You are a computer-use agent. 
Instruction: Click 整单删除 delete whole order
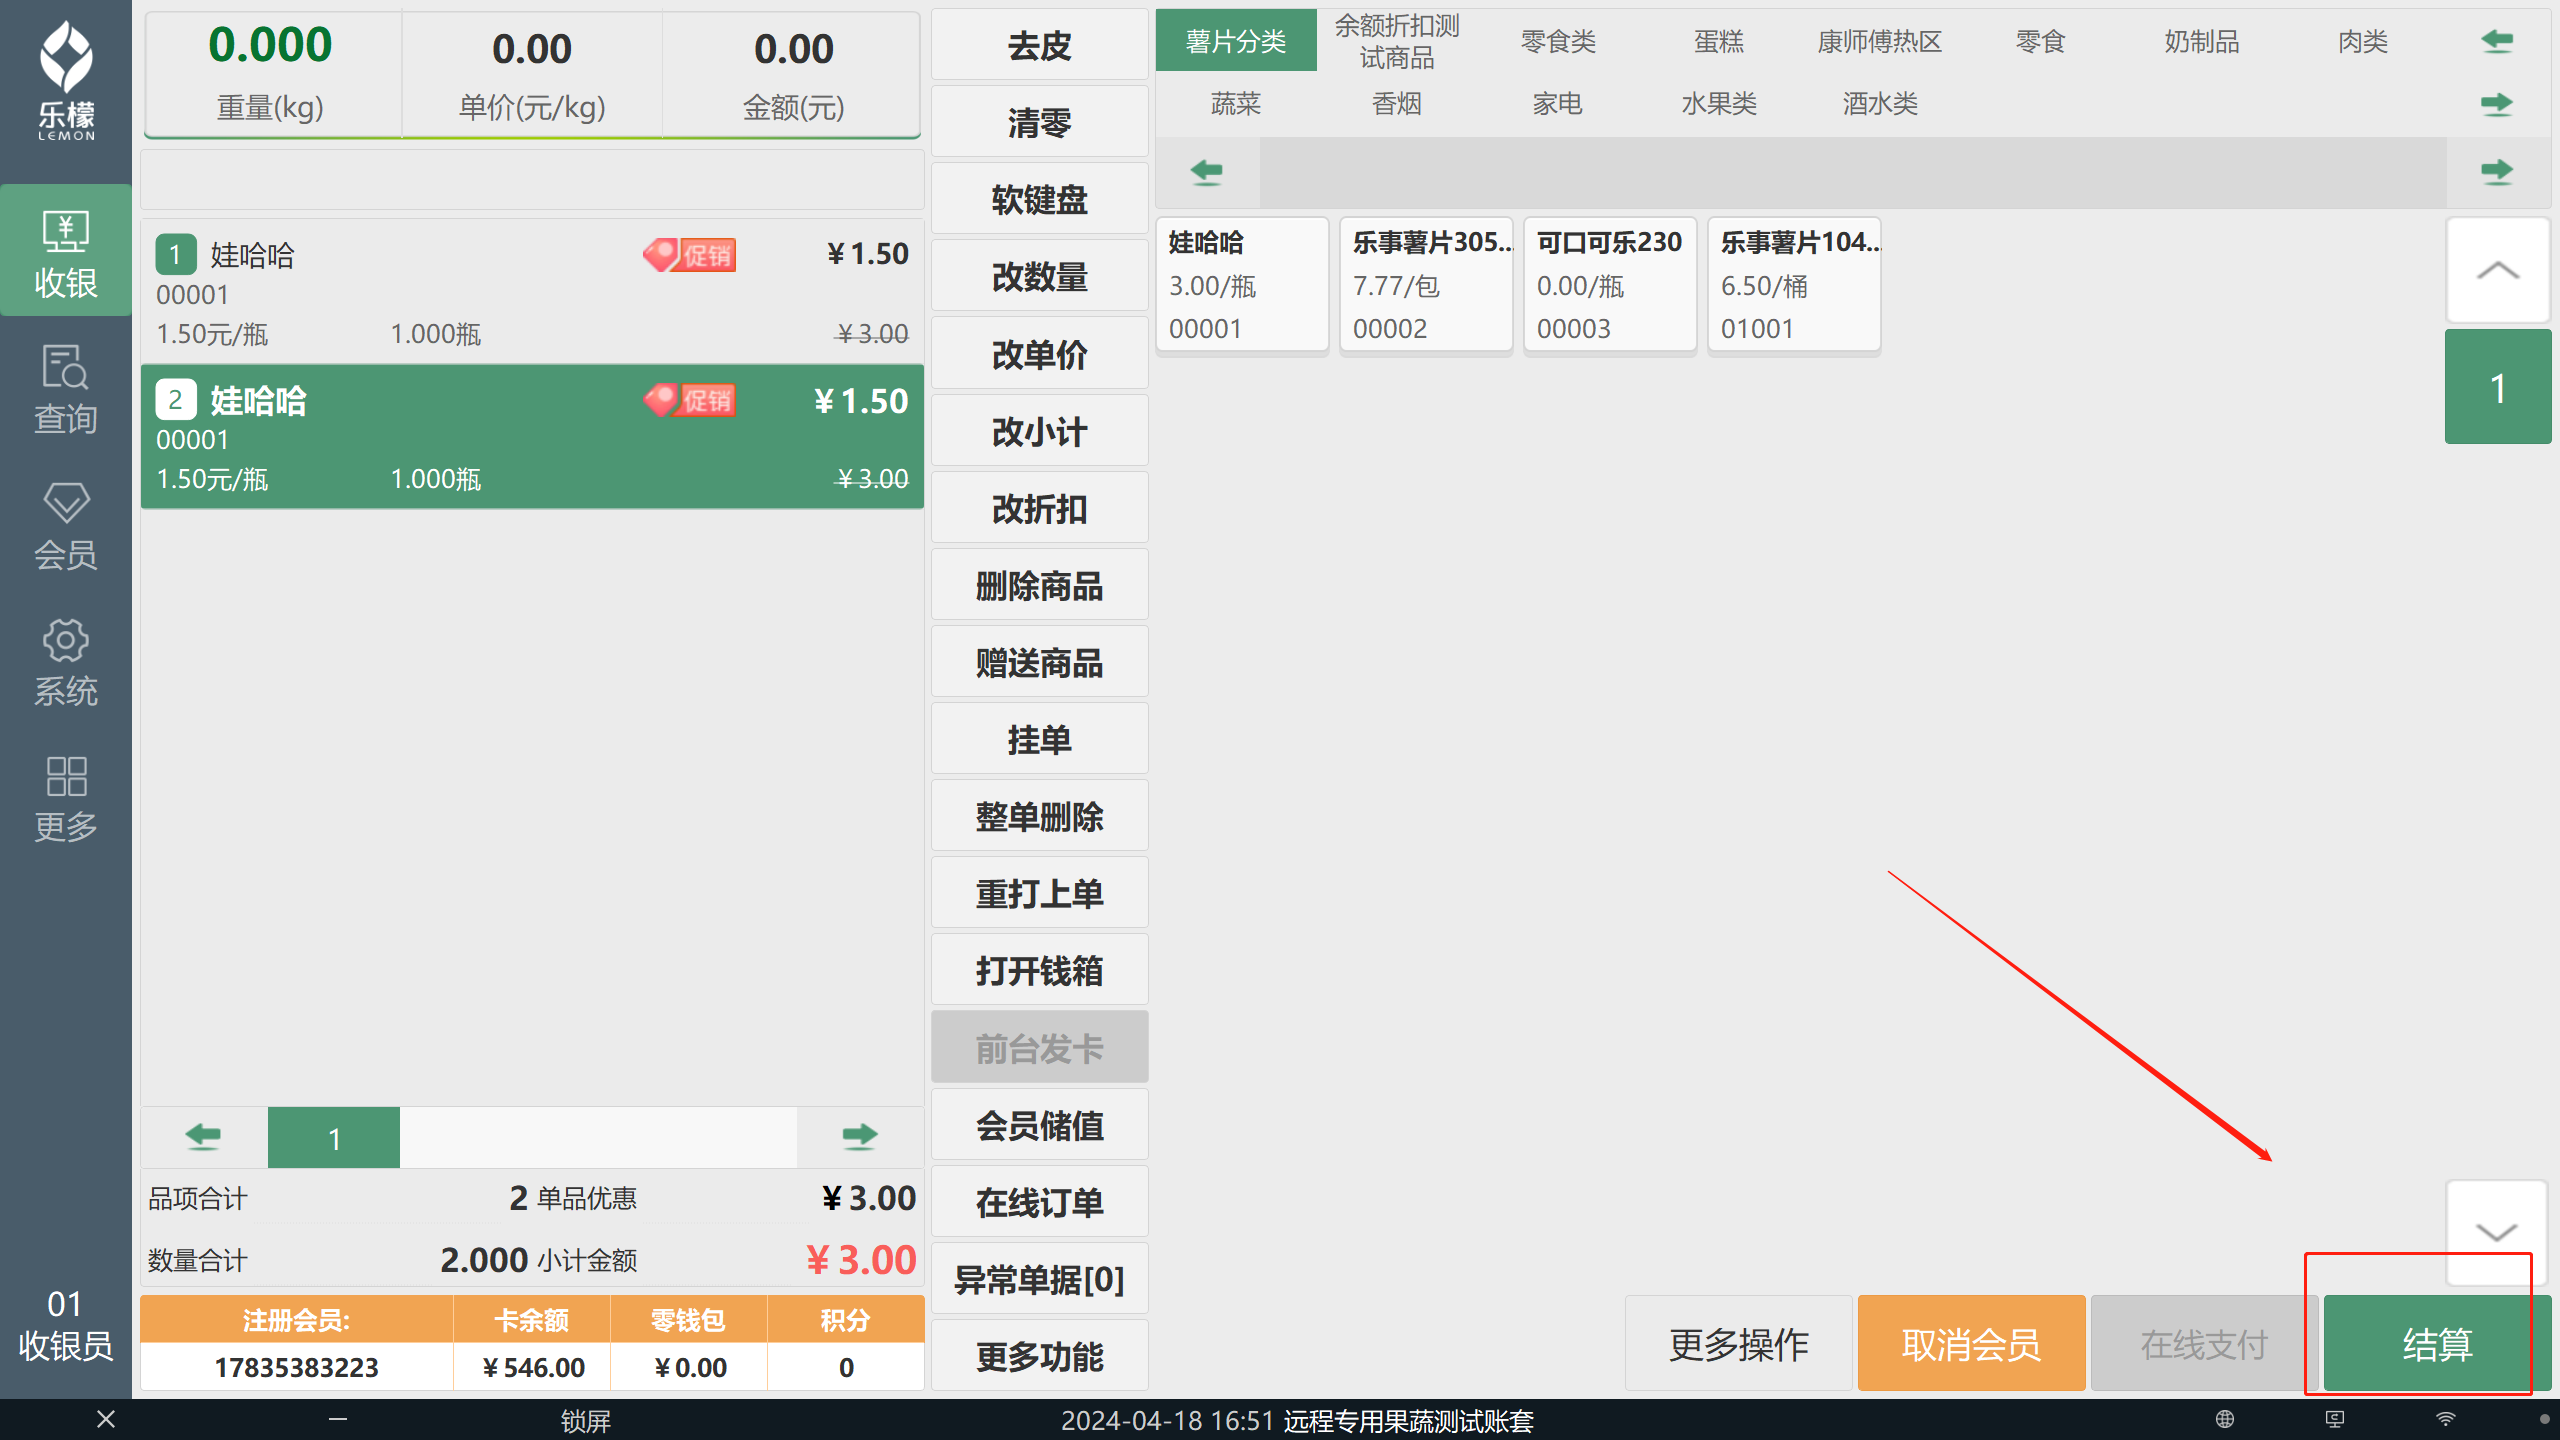[x=1040, y=816]
